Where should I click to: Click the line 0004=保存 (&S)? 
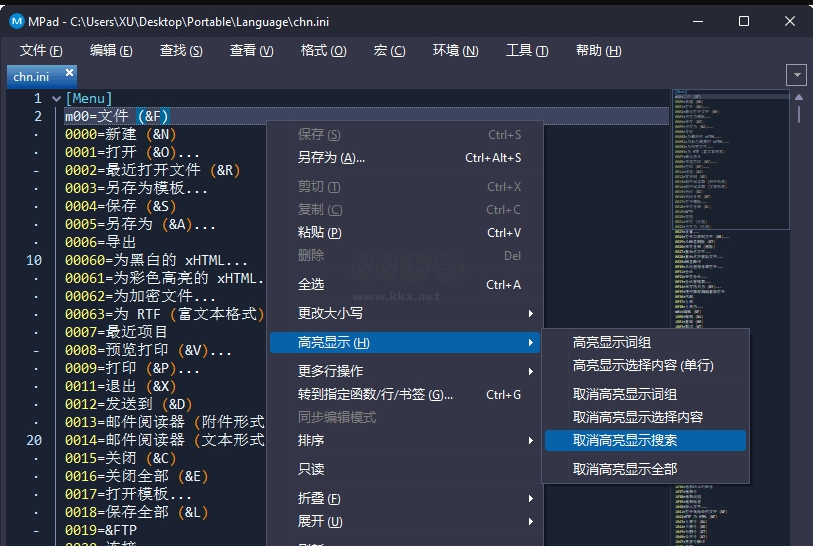point(121,206)
